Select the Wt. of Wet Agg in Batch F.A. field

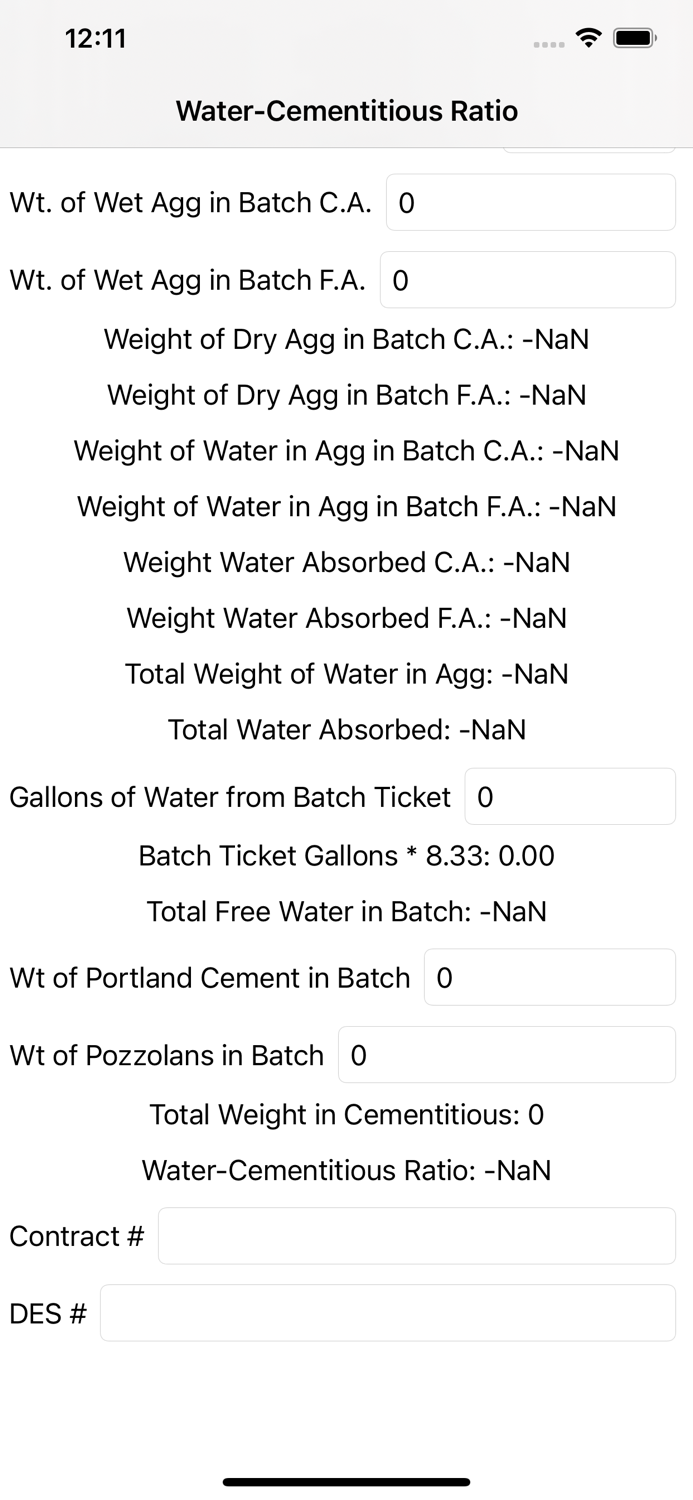coord(527,280)
